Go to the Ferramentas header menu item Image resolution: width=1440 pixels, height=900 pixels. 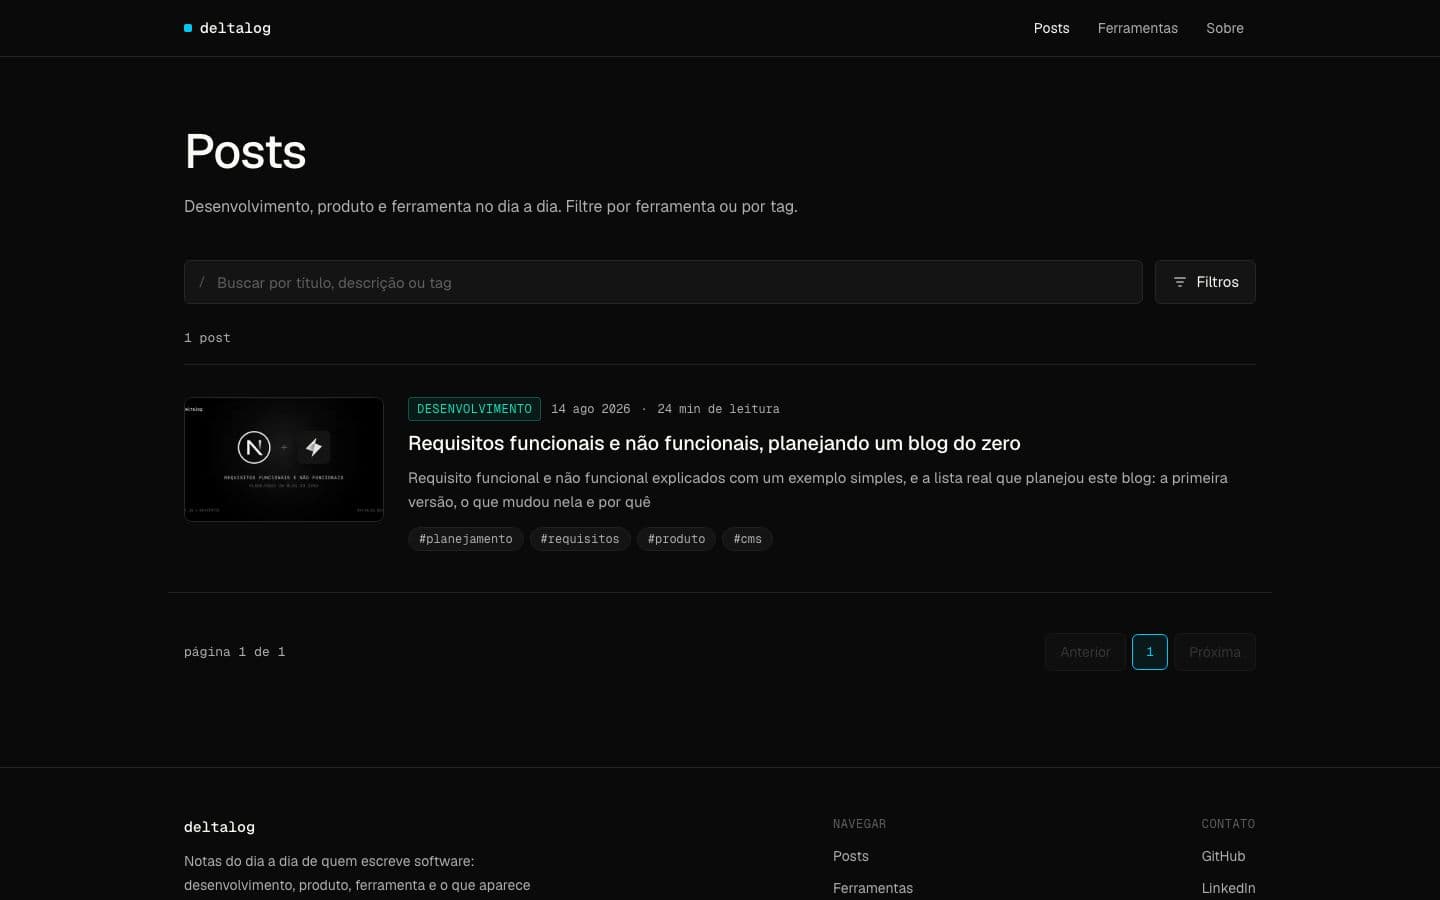tap(1137, 28)
